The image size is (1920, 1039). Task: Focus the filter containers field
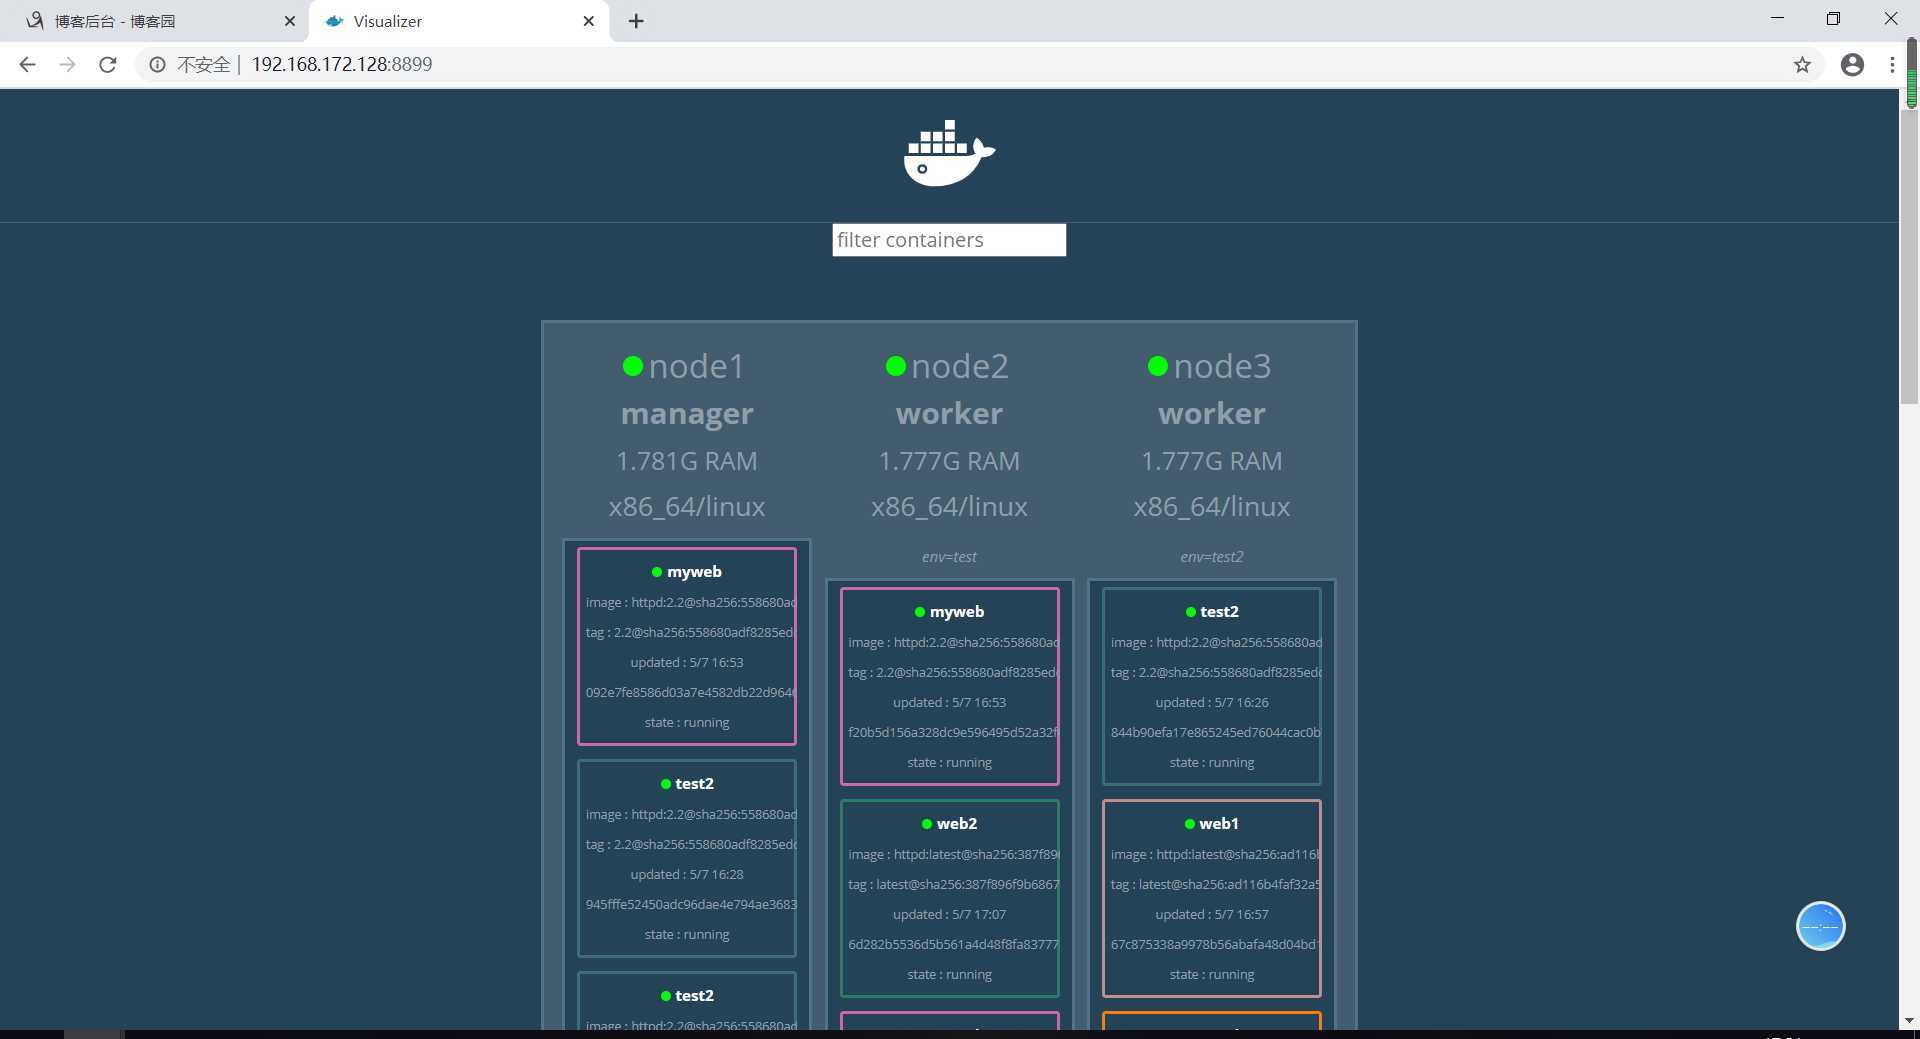tap(949, 240)
